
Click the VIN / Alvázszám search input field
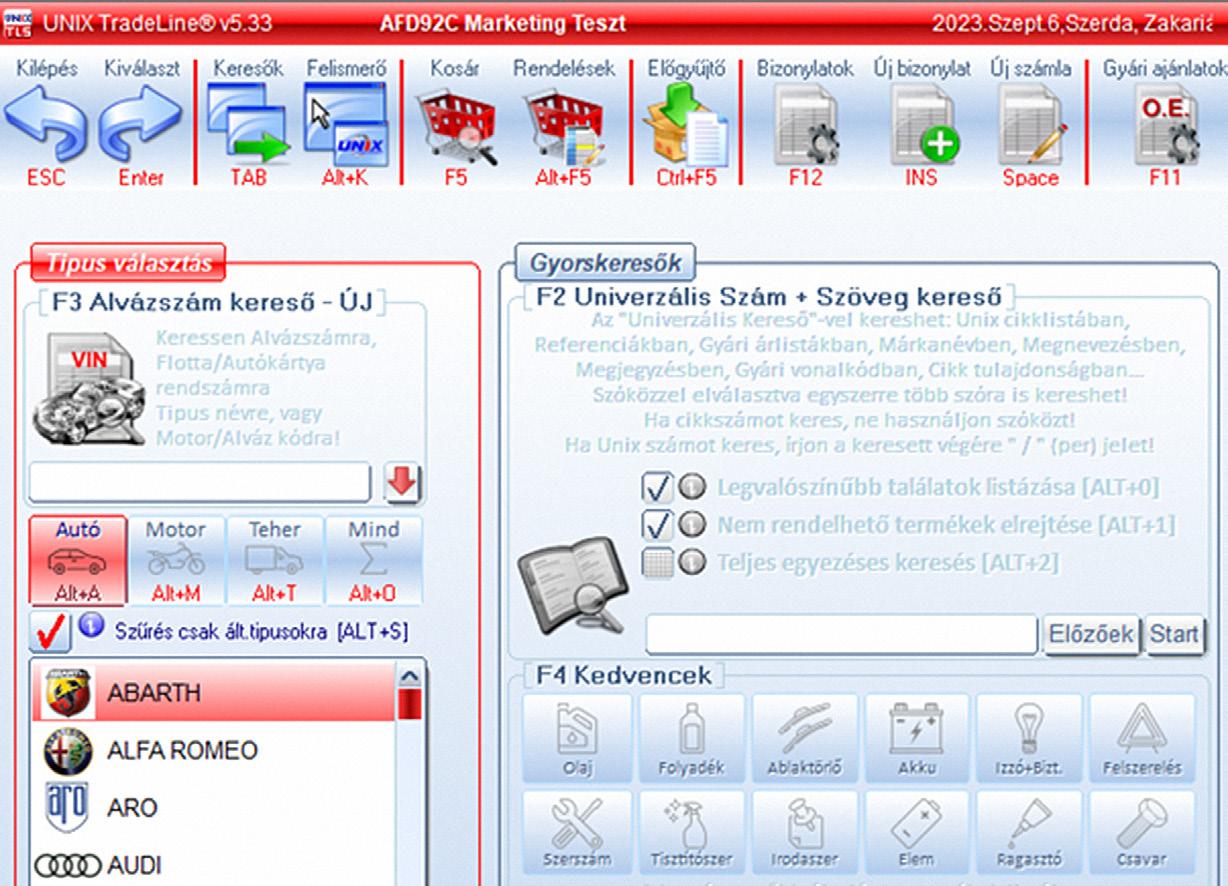coord(200,483)
